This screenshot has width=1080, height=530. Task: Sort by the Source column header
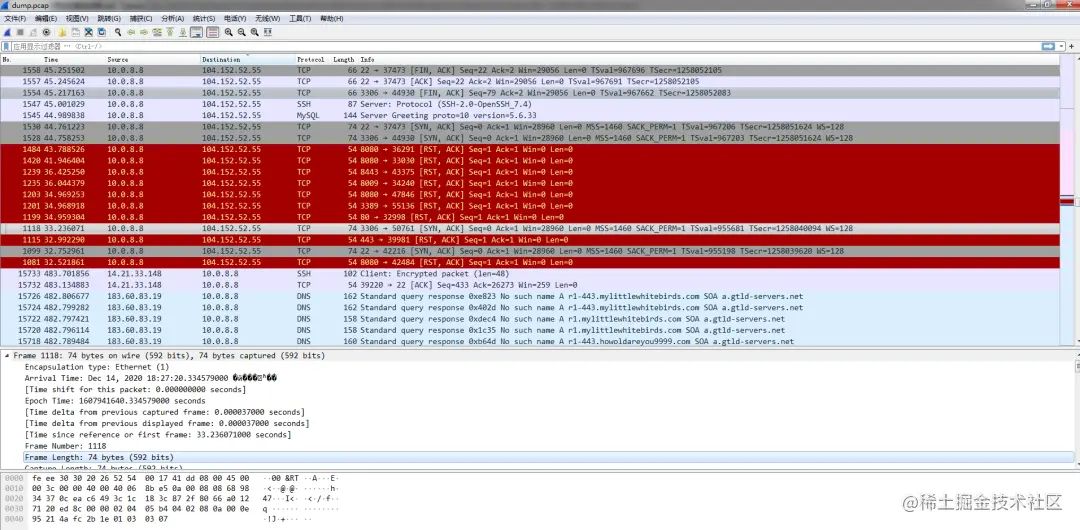click(152, 60)
